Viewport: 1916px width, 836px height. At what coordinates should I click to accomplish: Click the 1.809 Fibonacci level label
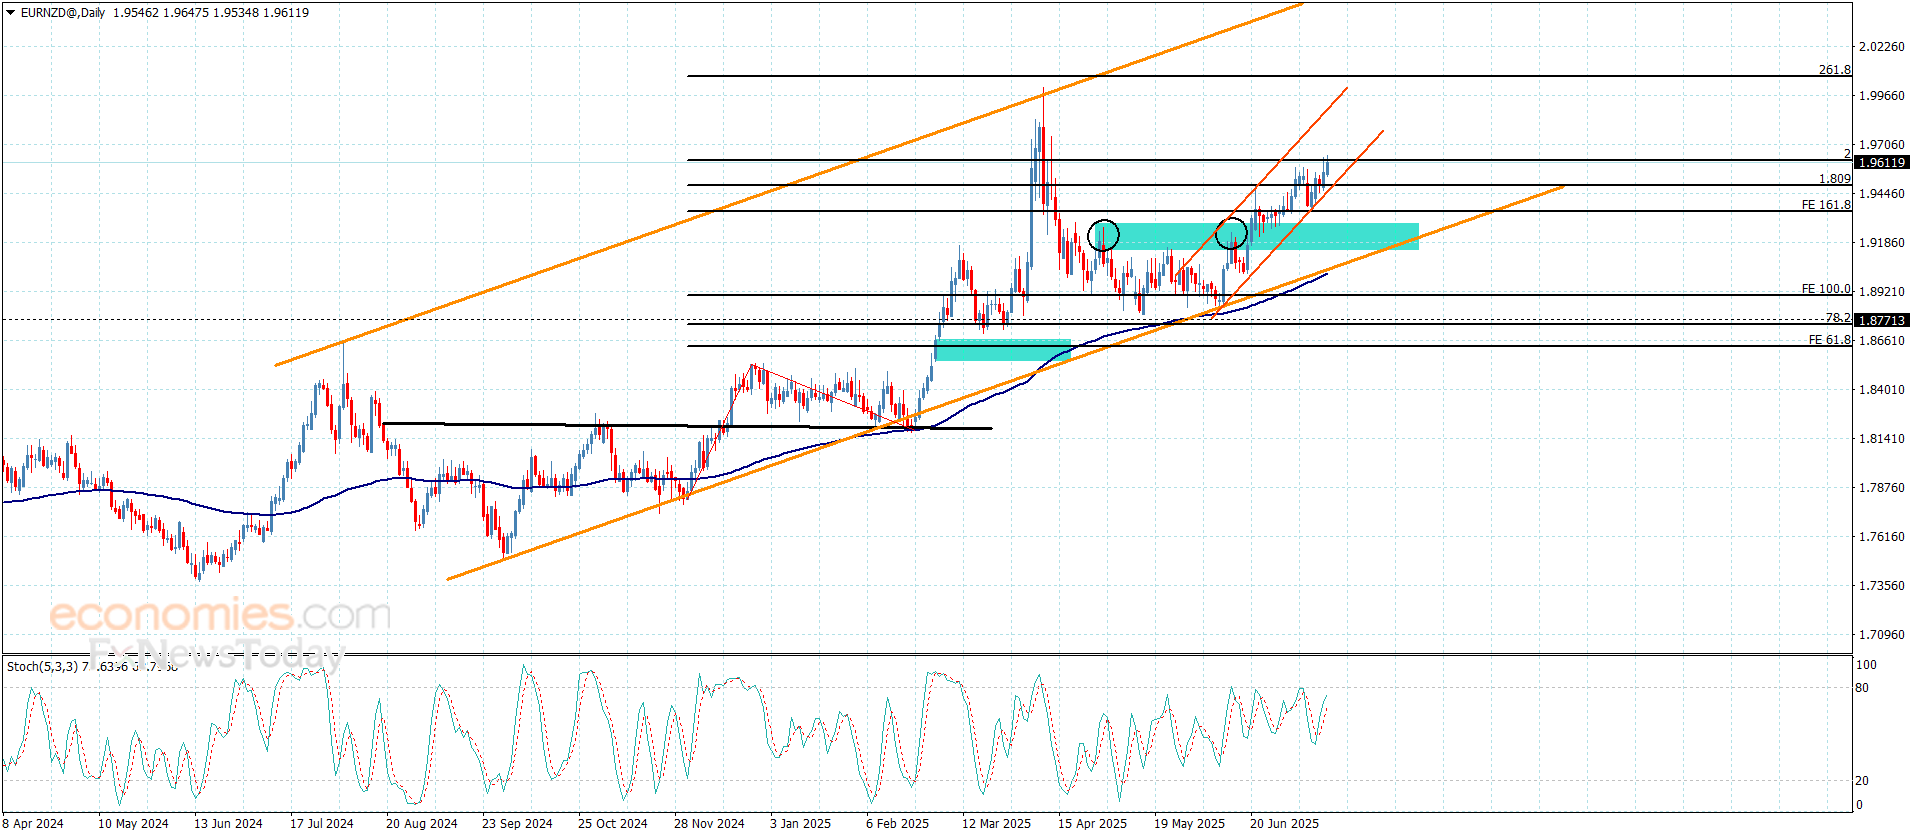pyautogui.click(x=1834, y=179)
